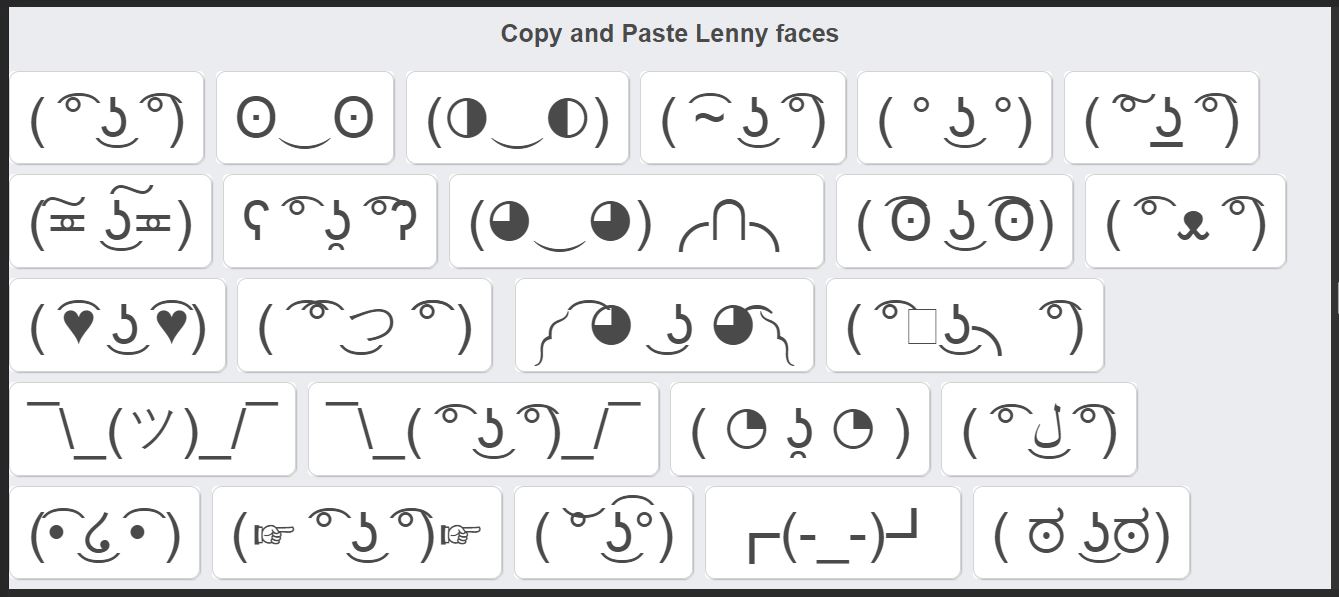Copy the ┌(-_-)┘ dancing face
Screen dimensions: 1339x597
(x=833, y=533)
